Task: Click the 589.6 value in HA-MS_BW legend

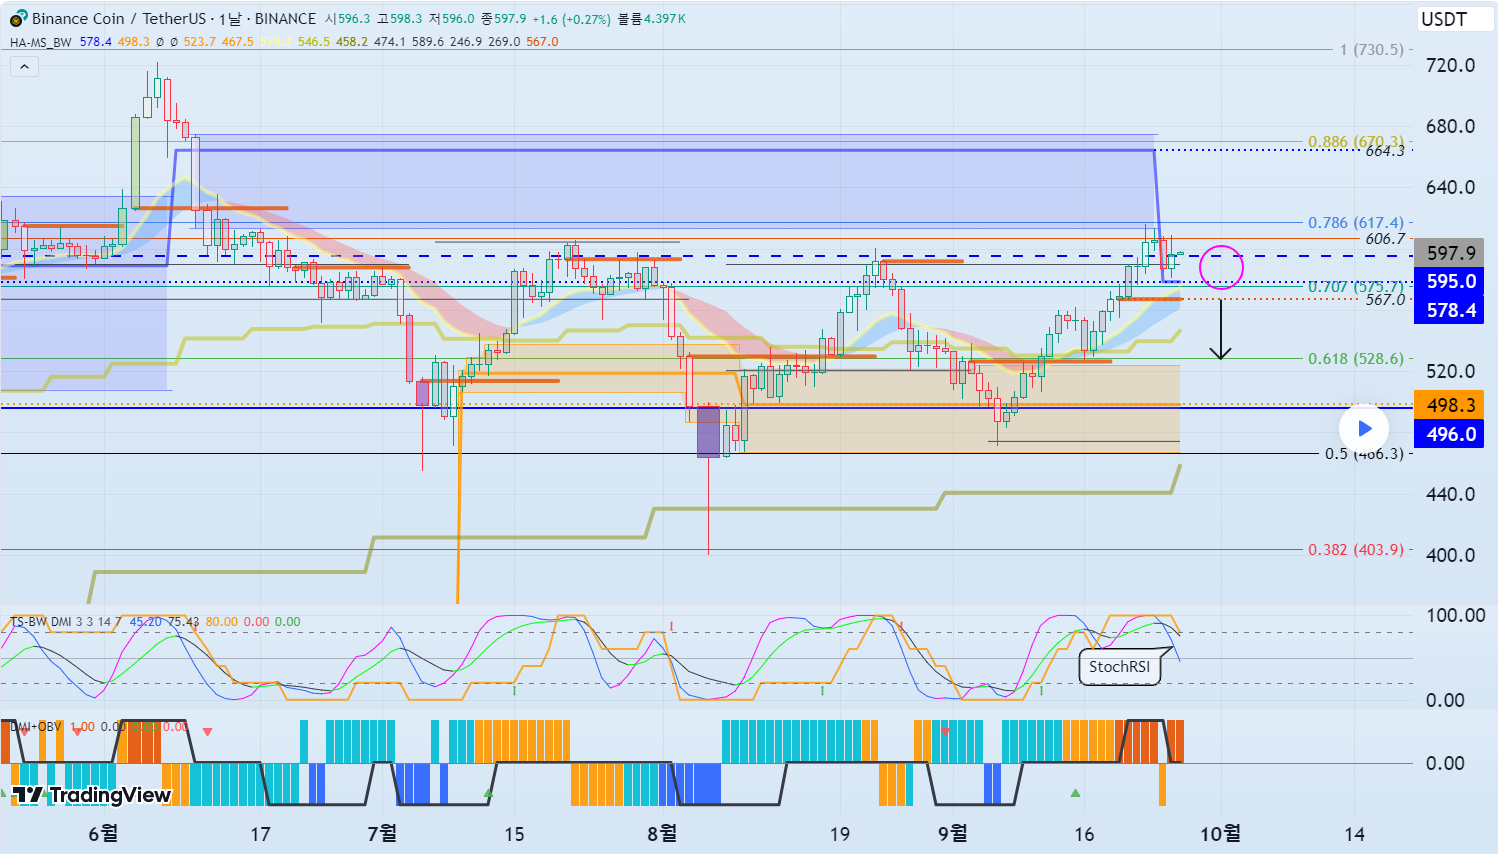Action: click(x=428, y=42)
